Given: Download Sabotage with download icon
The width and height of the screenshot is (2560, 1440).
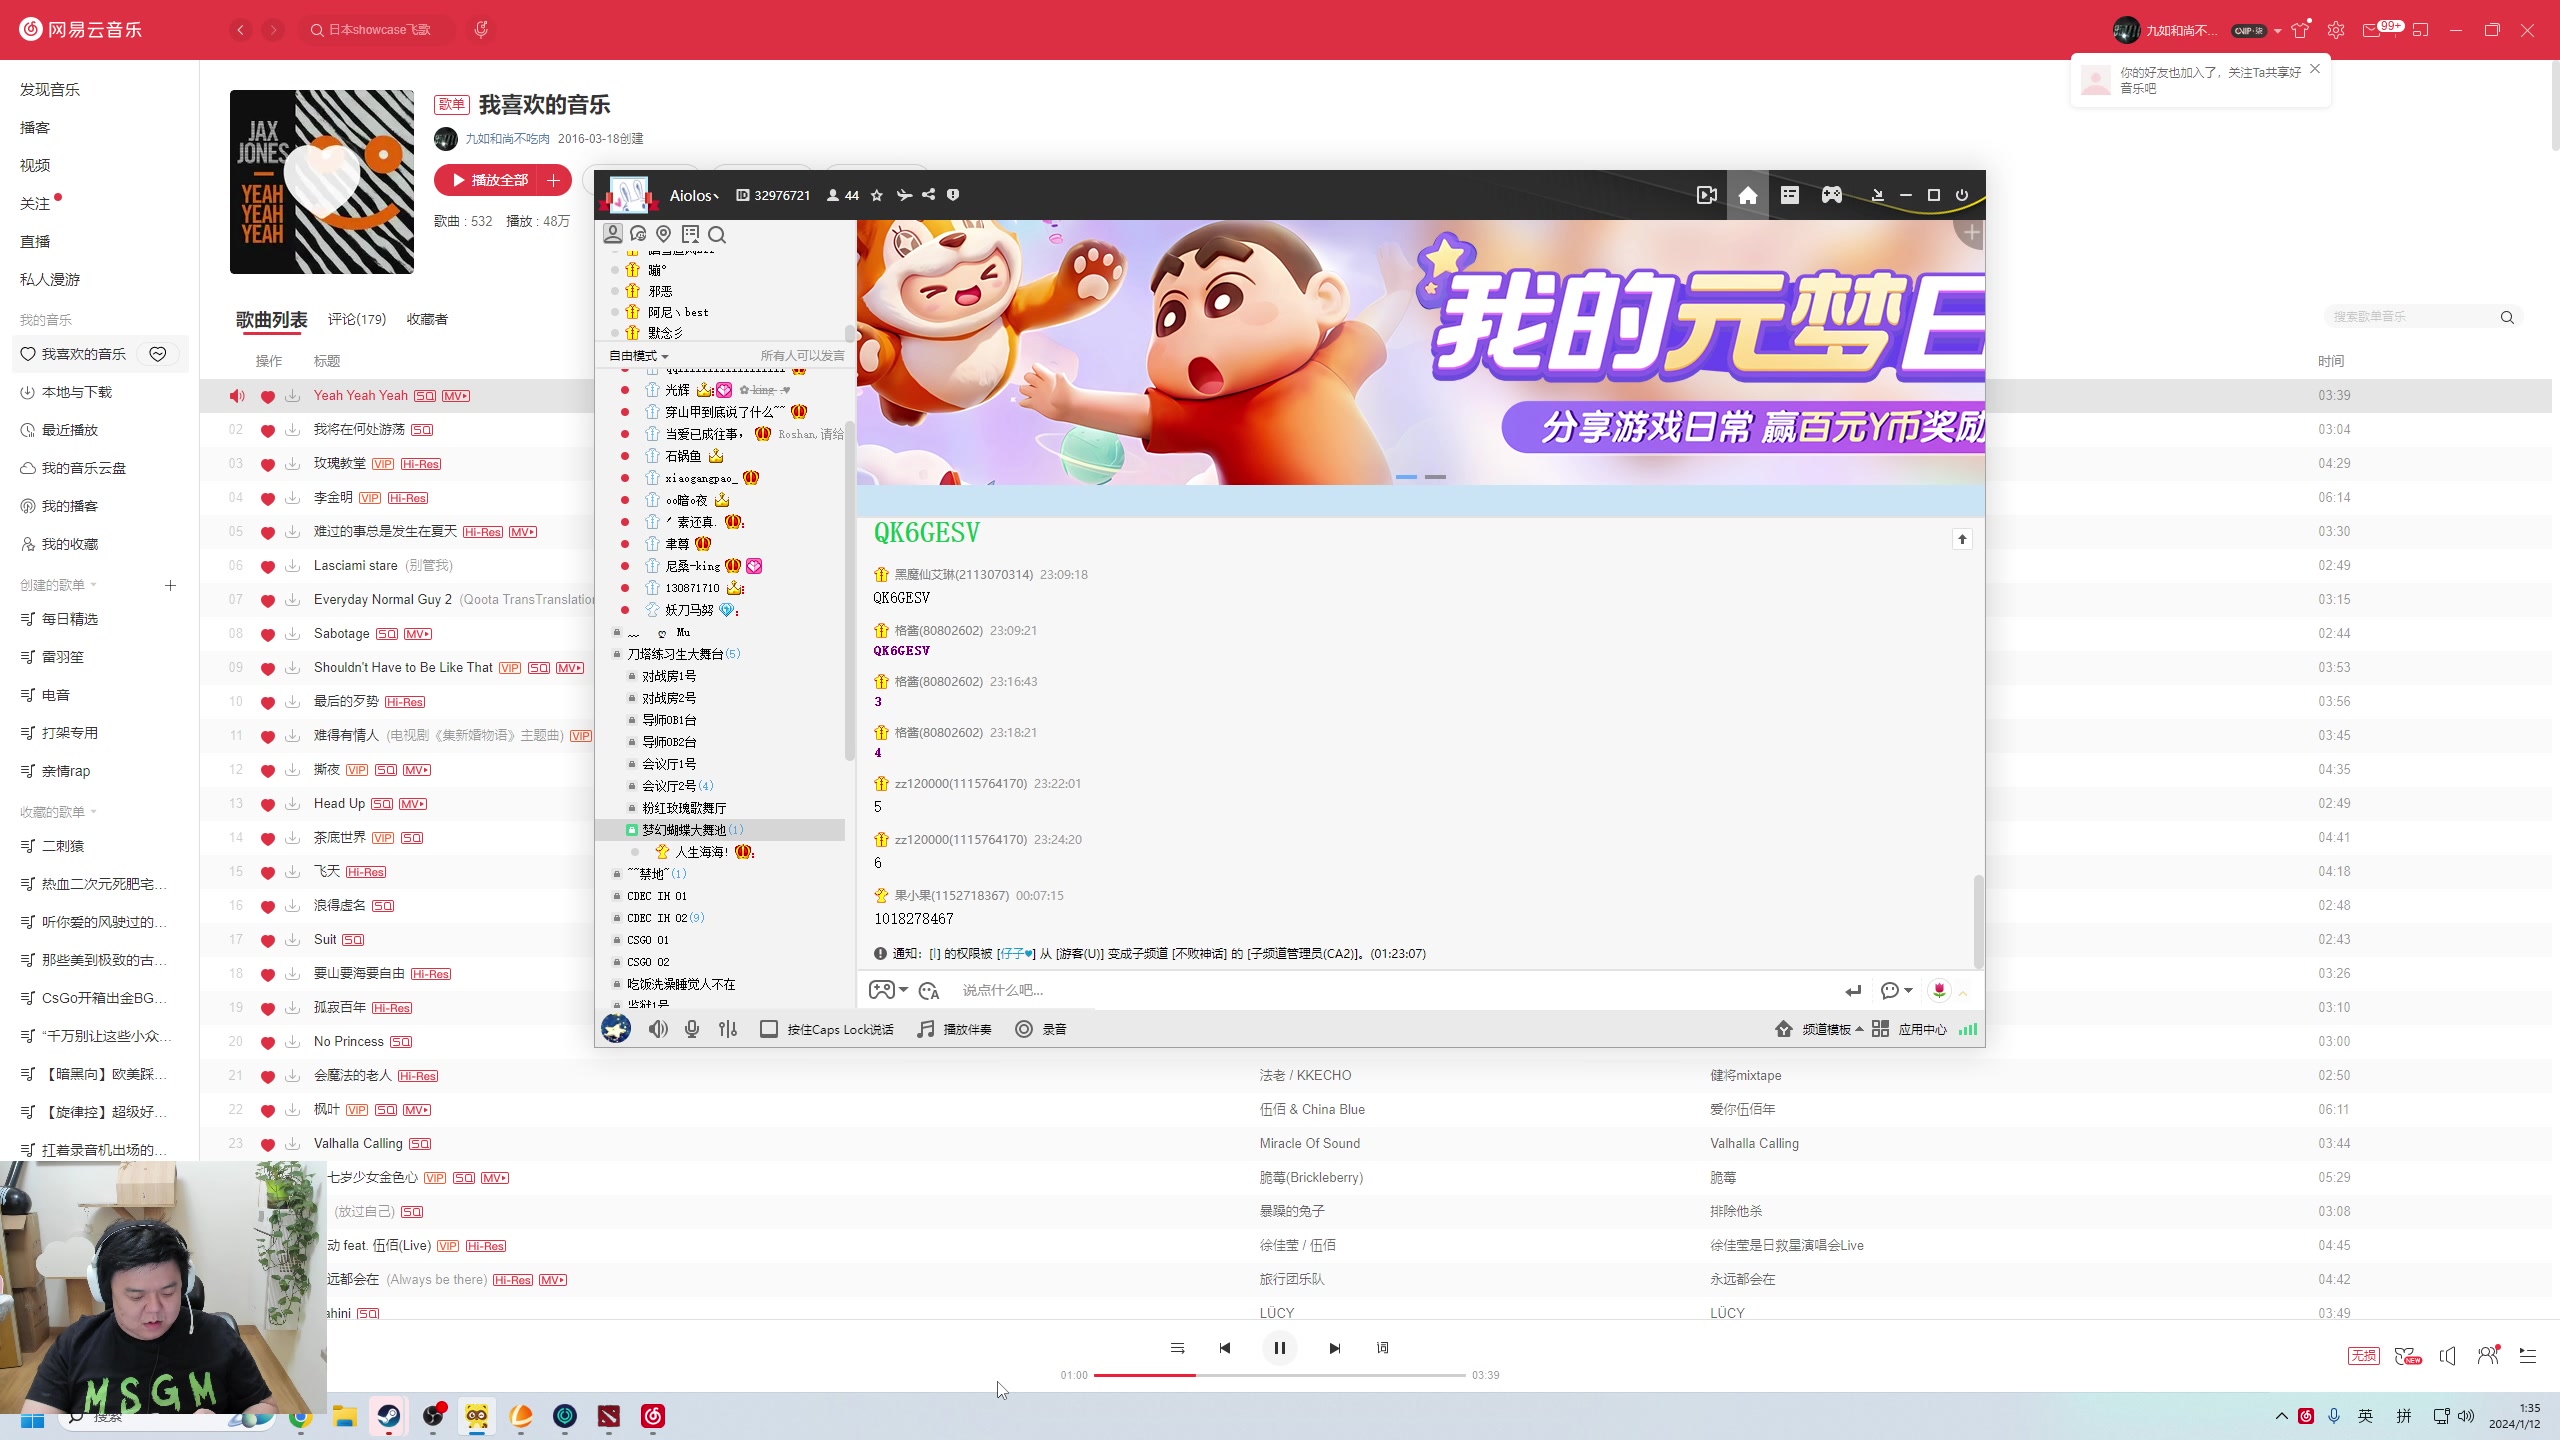Looking at the screenshot, I should (x=292, y=634).
